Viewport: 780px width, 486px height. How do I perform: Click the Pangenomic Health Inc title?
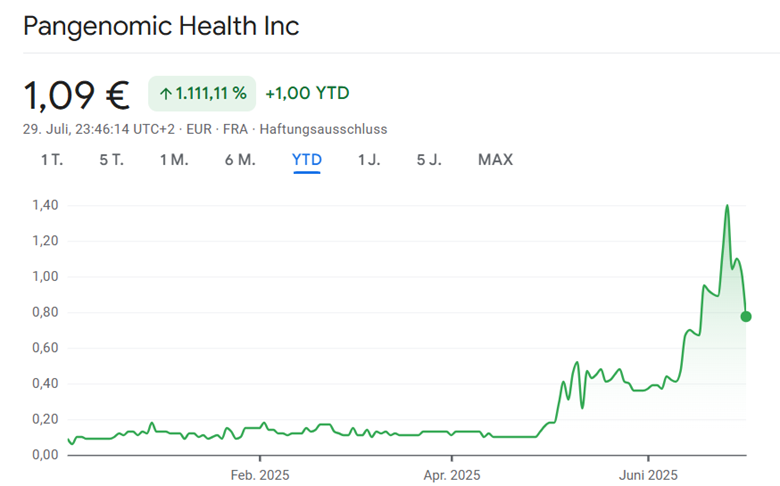pyautogui.click(x=160, y=26)
